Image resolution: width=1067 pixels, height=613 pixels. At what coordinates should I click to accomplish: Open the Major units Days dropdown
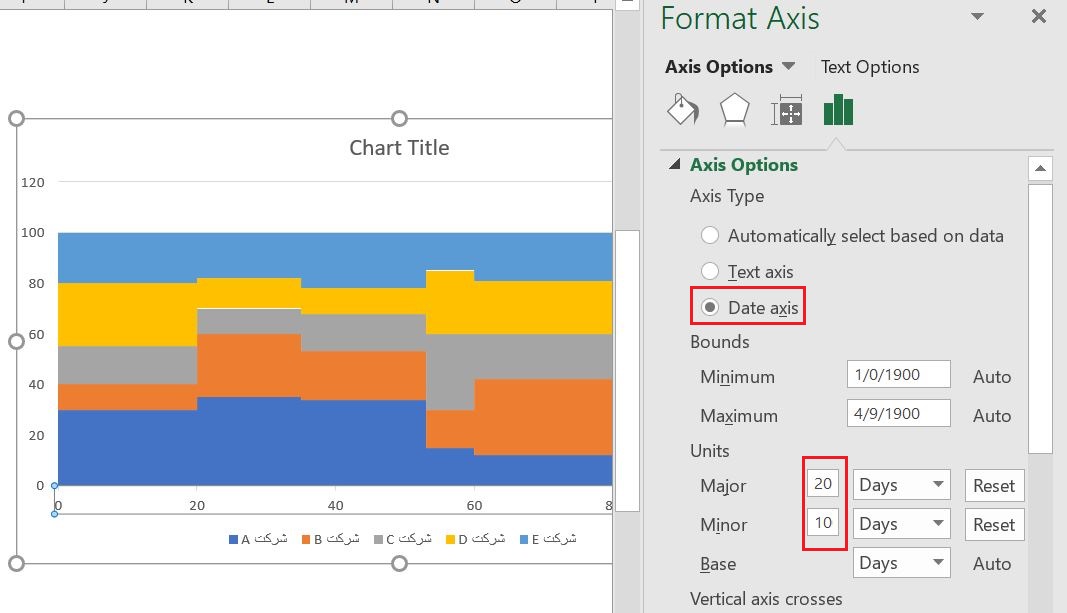[901, 485]
